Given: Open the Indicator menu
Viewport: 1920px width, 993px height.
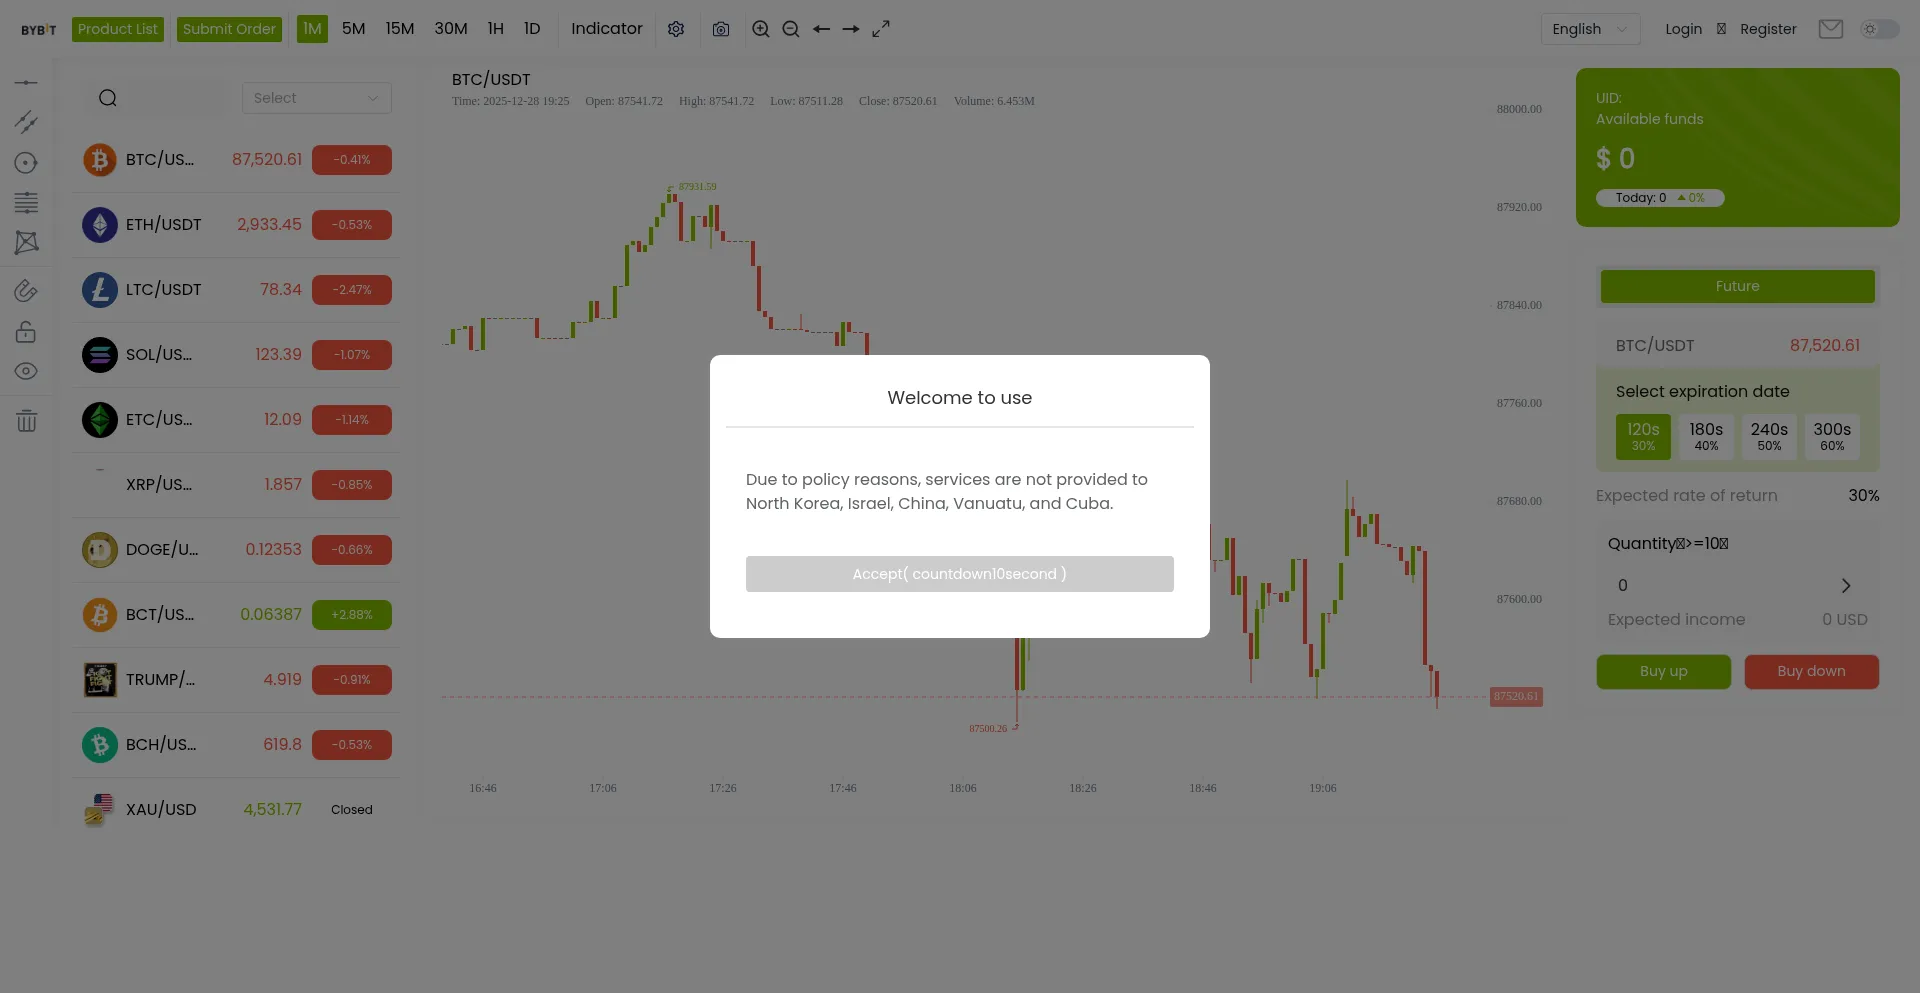Looking at the screenshot, I should [607, 29].
